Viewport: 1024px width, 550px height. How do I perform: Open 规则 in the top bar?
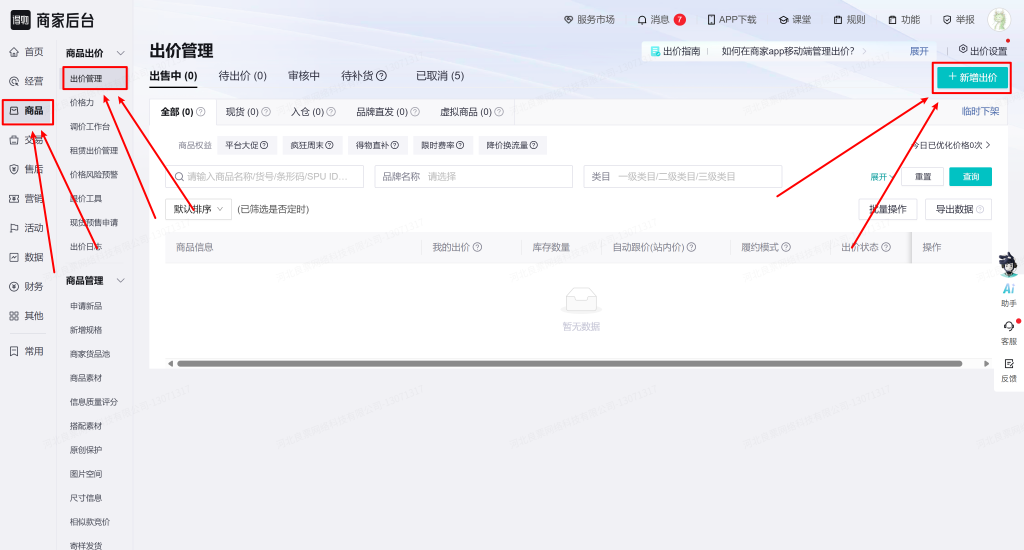click(x=849, y=20)
